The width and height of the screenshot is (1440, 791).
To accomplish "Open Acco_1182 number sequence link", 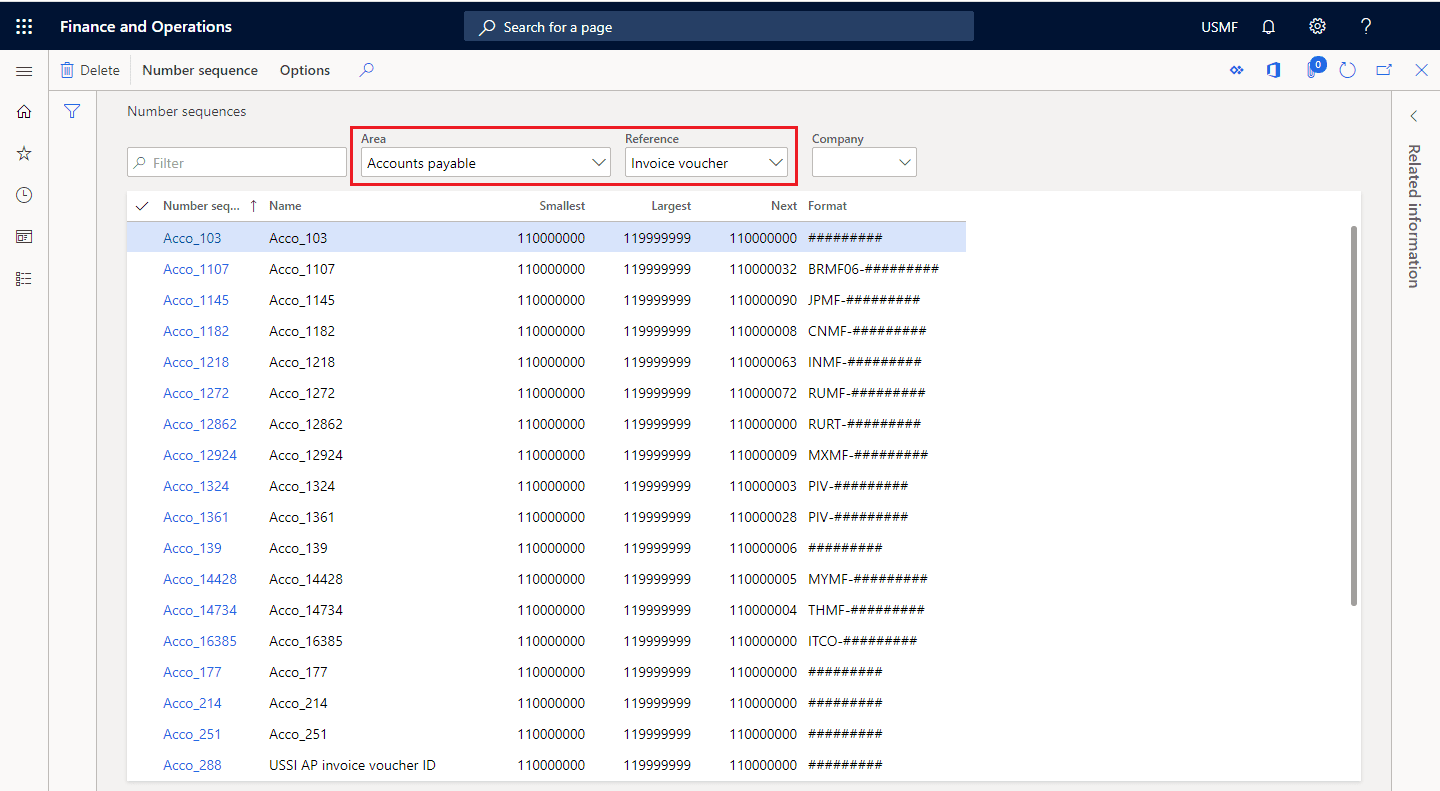I will pyautogui.click(x=196, y=331).
